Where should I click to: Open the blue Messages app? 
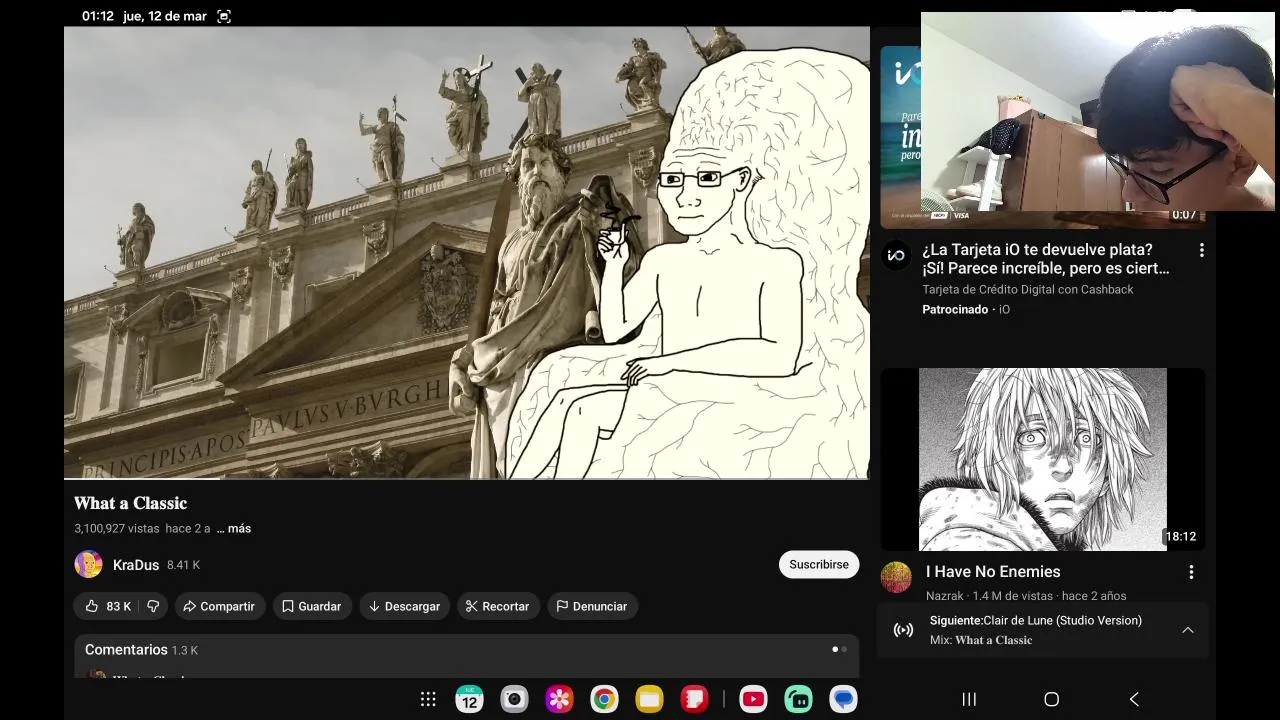coord(843,699)
